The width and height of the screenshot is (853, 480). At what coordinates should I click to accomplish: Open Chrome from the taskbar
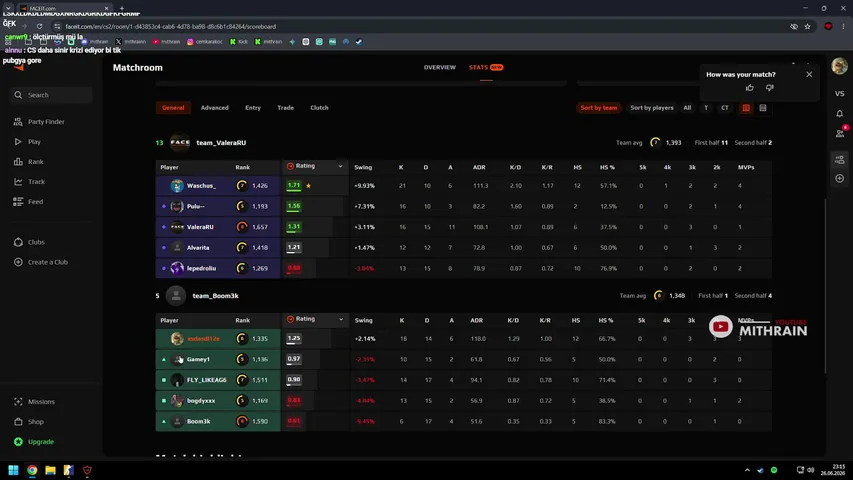[32, 470]
